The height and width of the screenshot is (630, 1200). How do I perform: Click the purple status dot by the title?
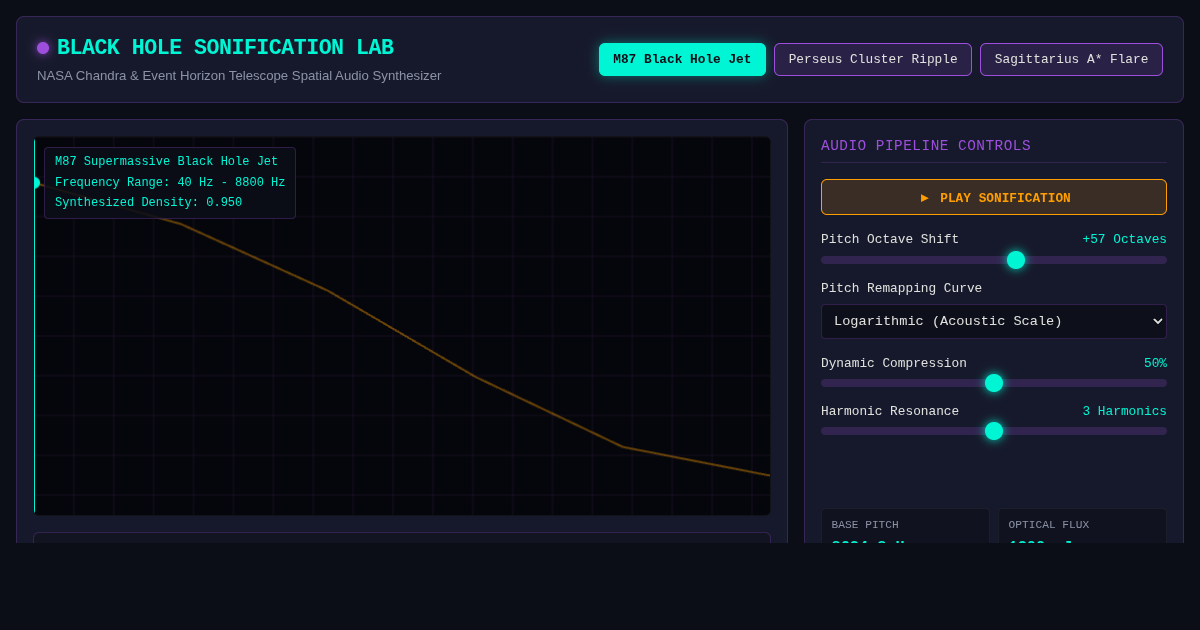point(43,48)
